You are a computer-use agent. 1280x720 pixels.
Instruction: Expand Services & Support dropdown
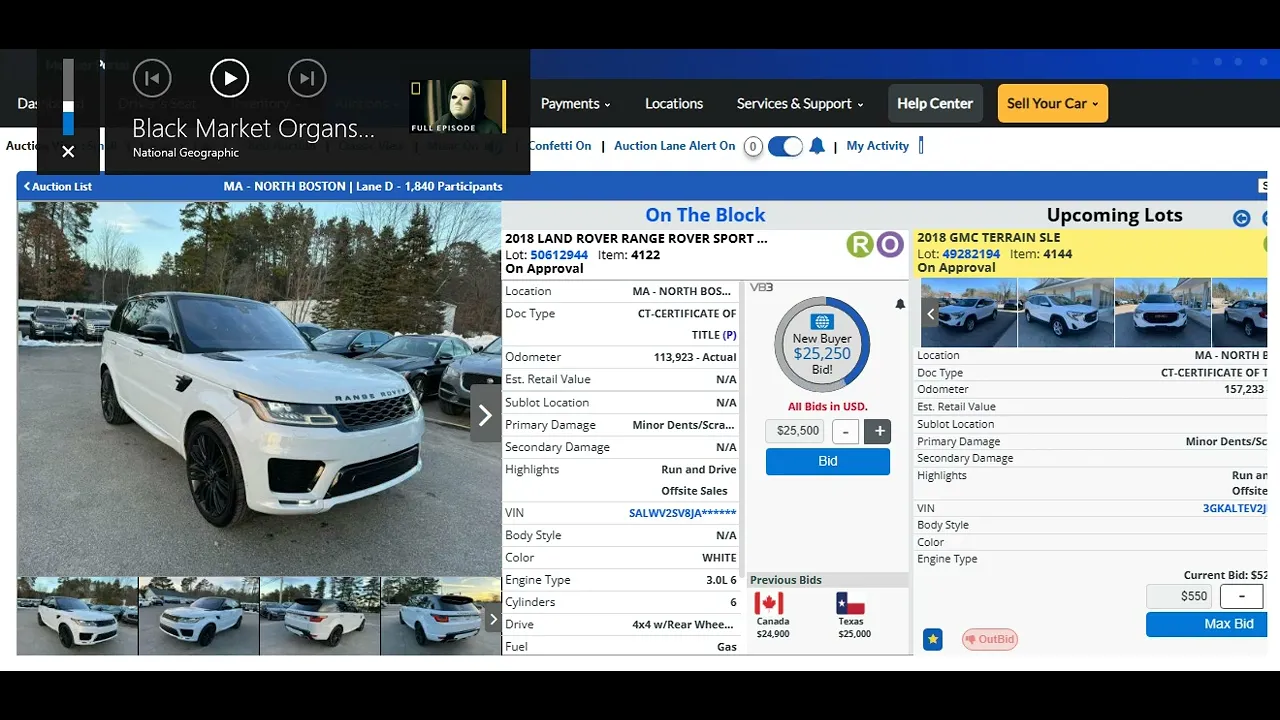tap(800, 103)
